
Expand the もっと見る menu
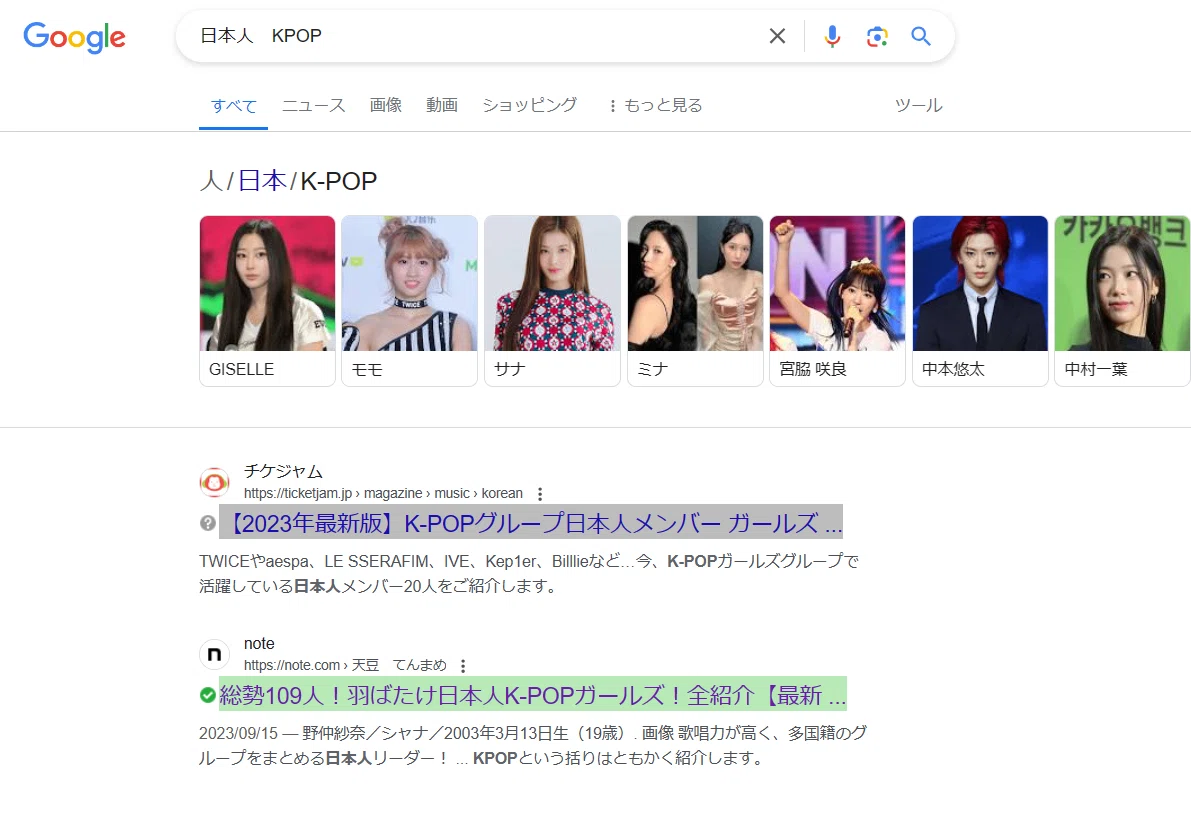(656, 106)
